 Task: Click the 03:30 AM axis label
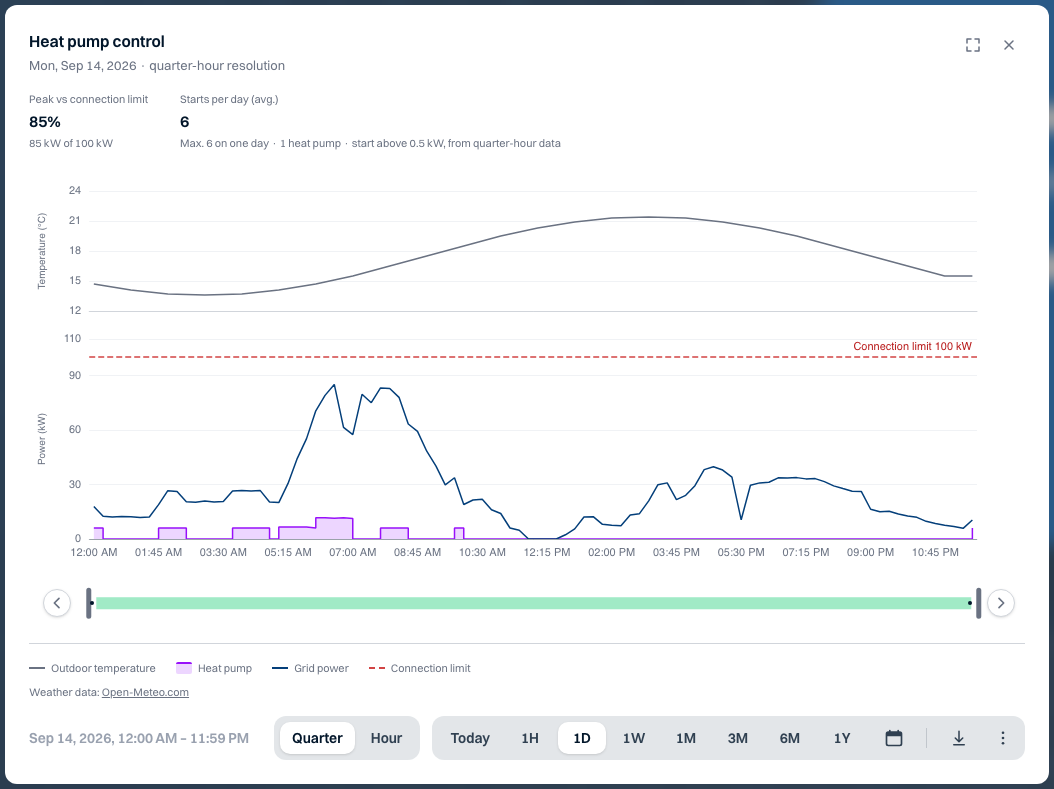pos(223,552)
